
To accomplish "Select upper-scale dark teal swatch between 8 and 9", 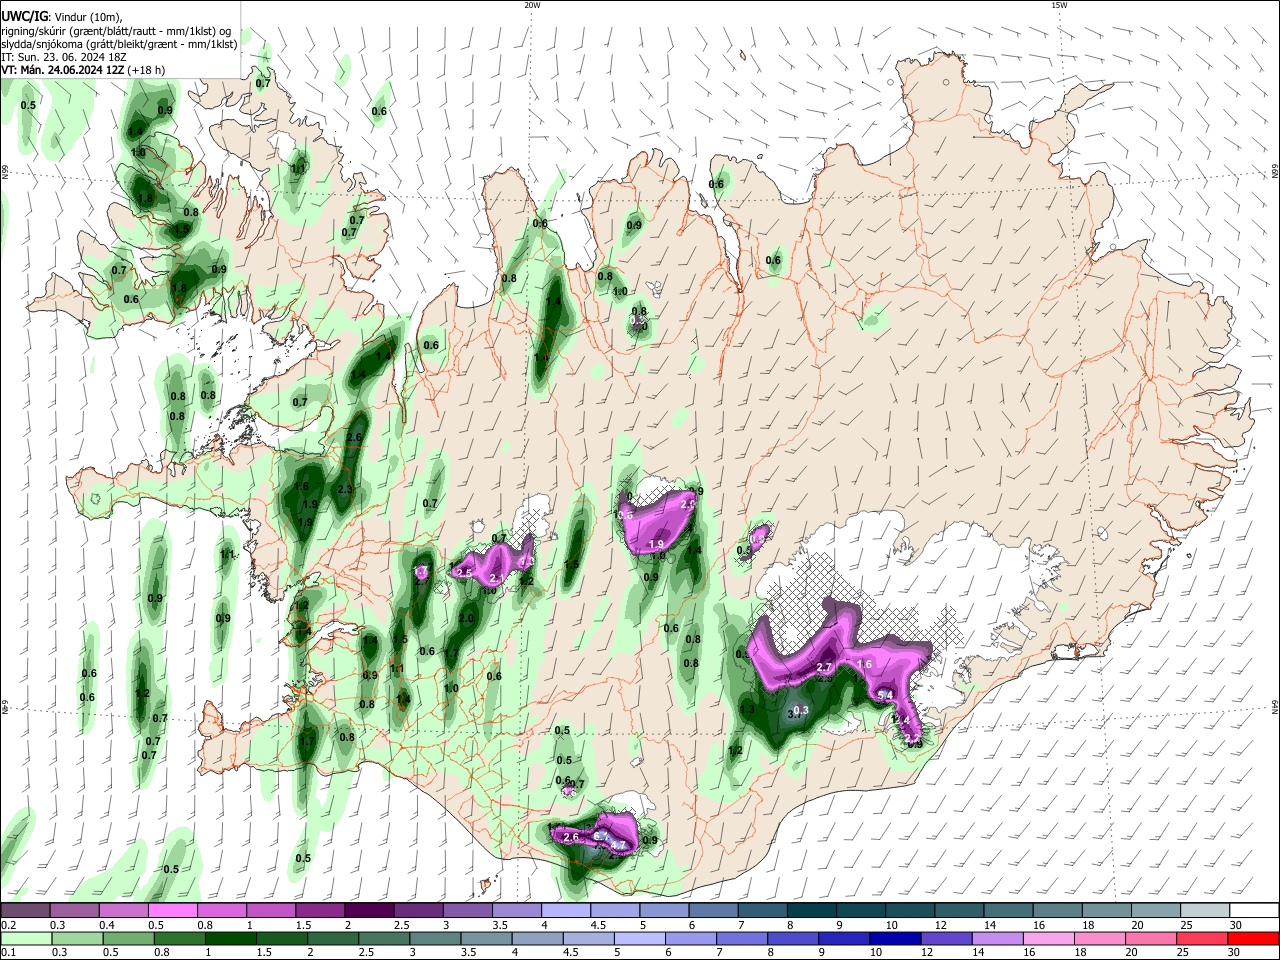I will pos(812,910).
